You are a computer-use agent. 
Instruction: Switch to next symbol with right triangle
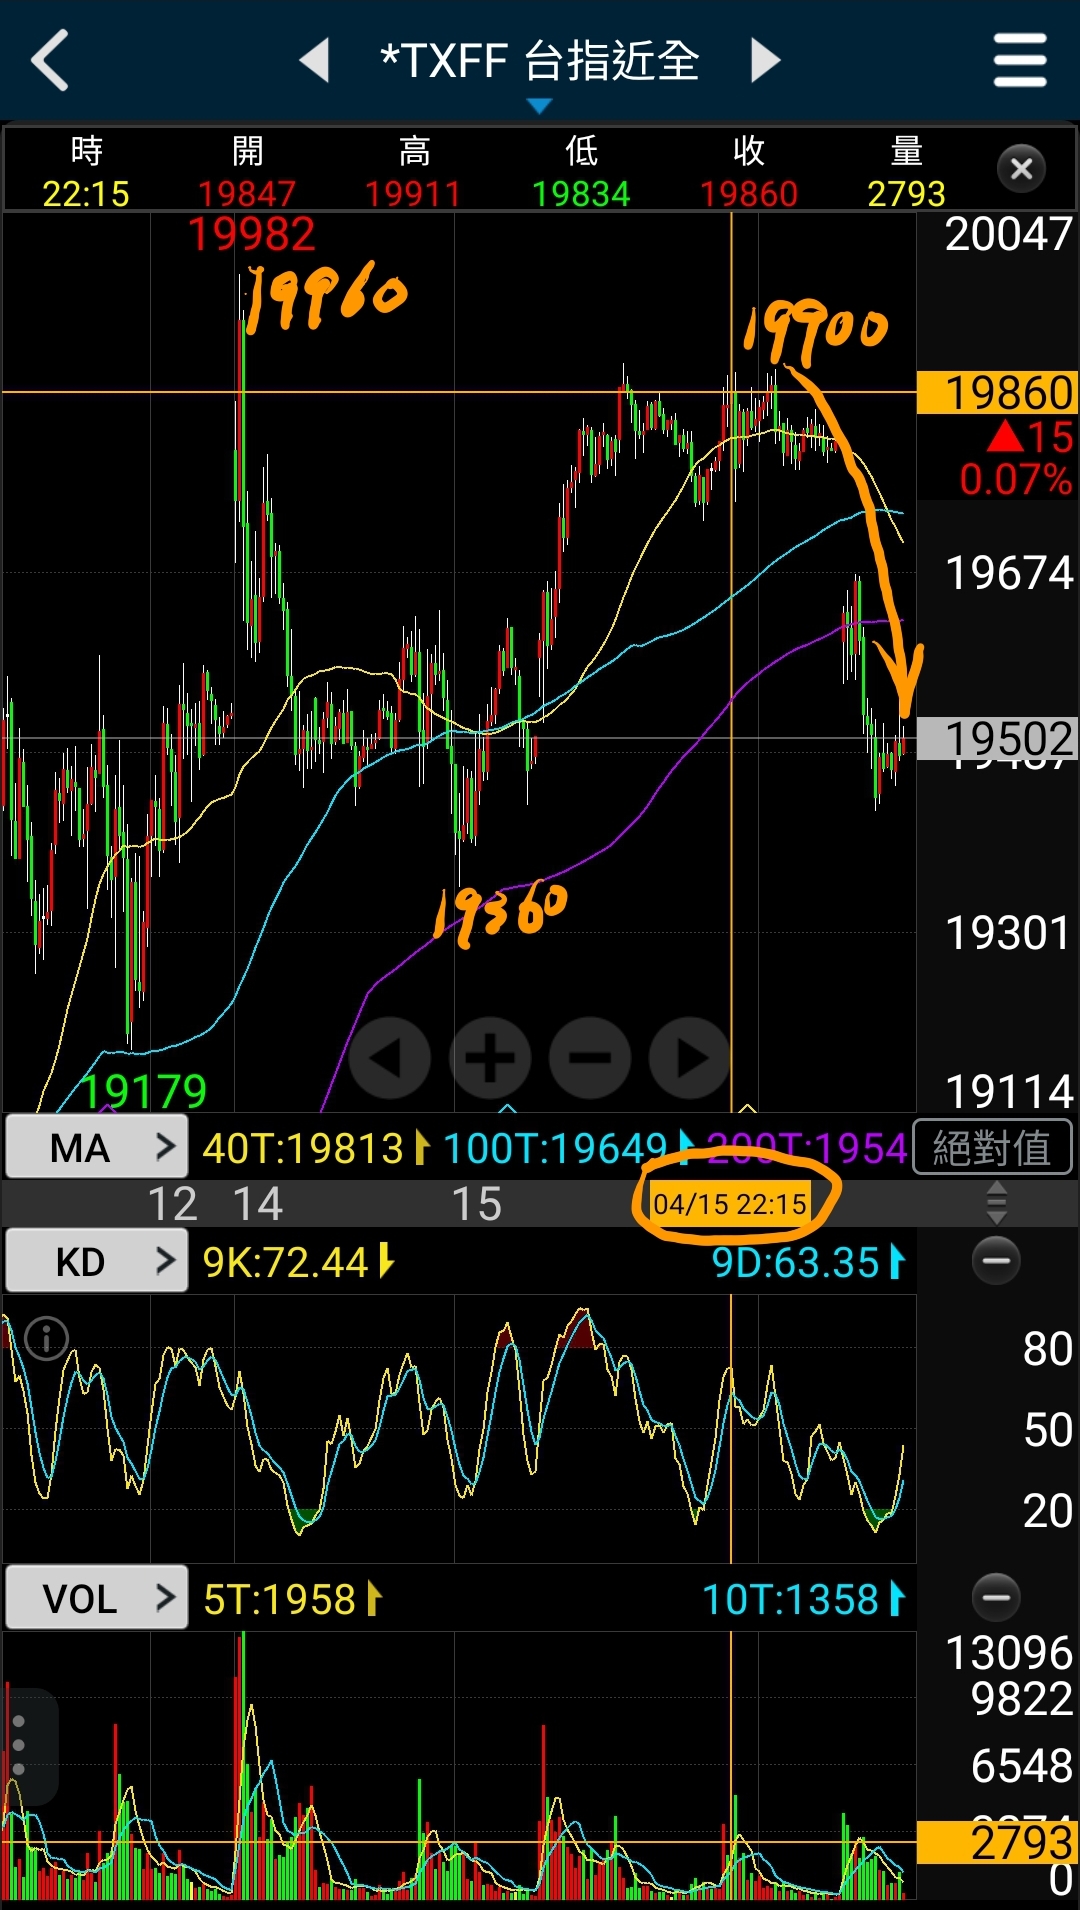765,60
